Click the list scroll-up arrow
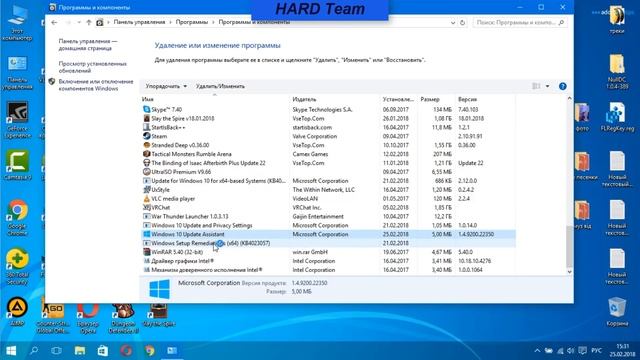This screenshot has height=360, width=640. coord(569,98)
